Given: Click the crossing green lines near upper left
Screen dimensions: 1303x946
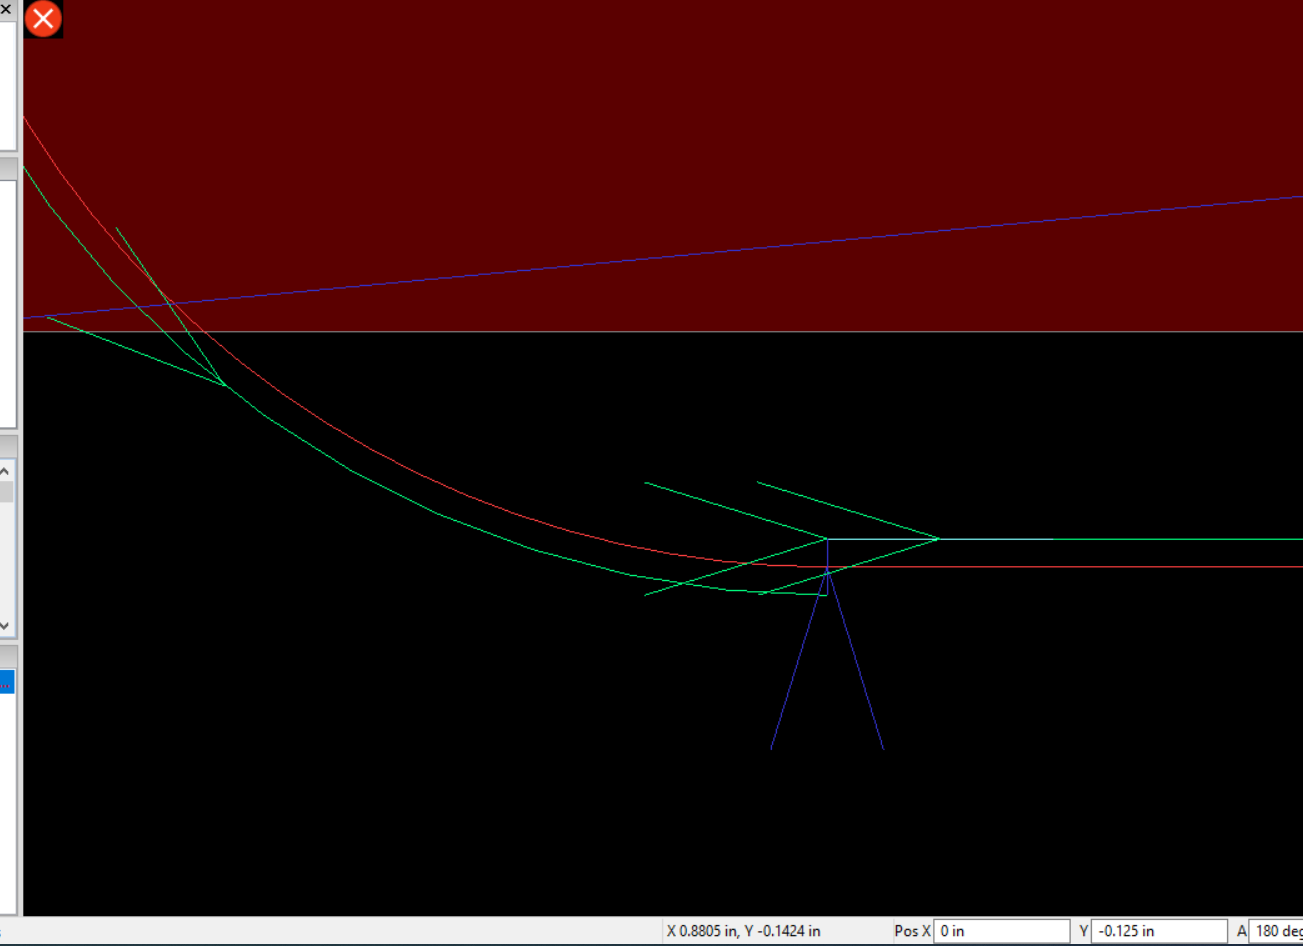Looking at the screenshot, I should pos(168,302).
